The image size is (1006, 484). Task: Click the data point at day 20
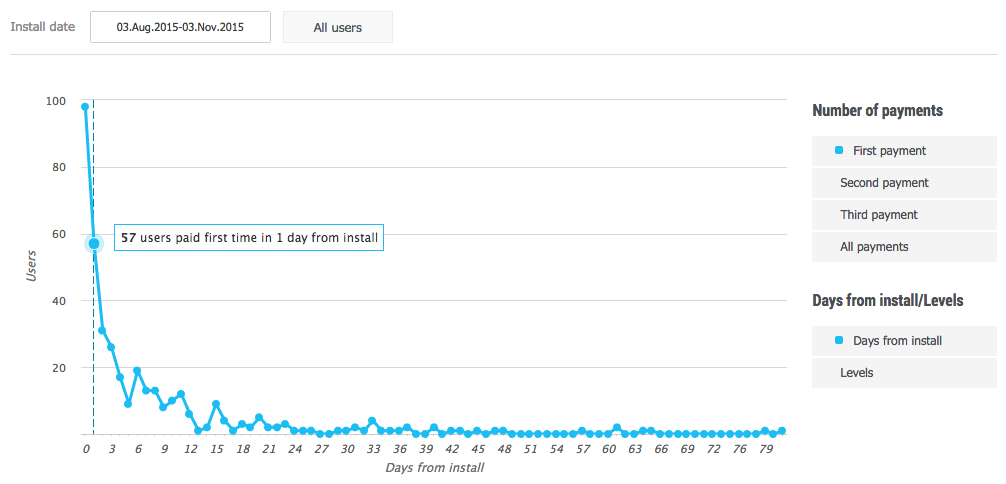coord(259,418)
